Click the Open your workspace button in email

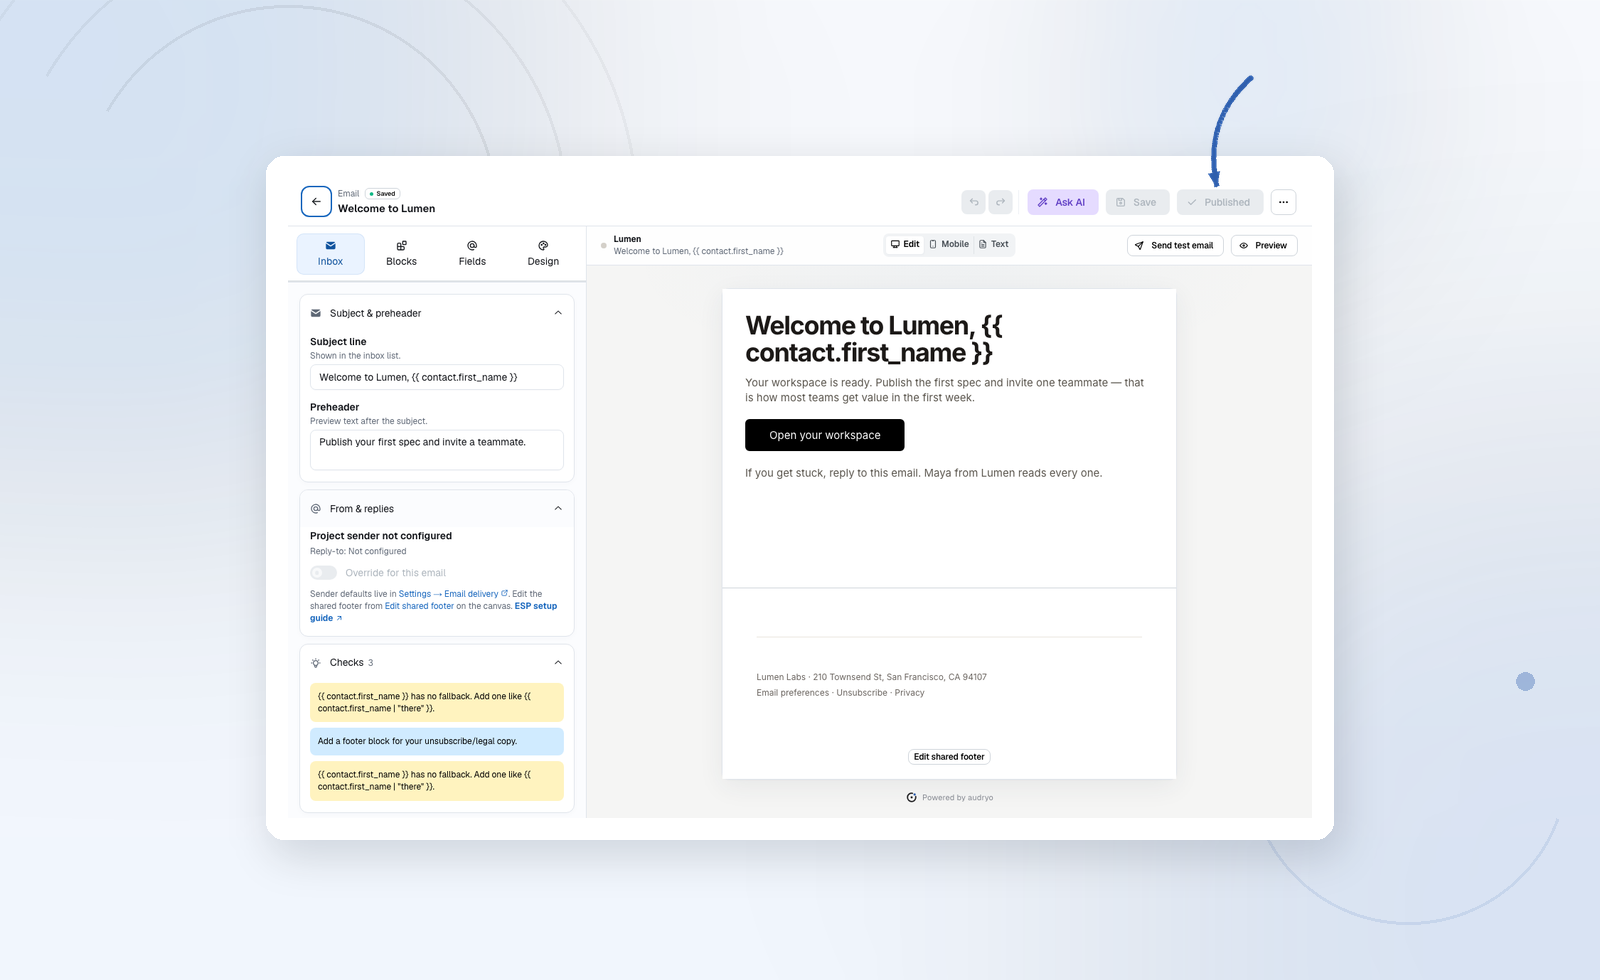[x=825, y=435]
